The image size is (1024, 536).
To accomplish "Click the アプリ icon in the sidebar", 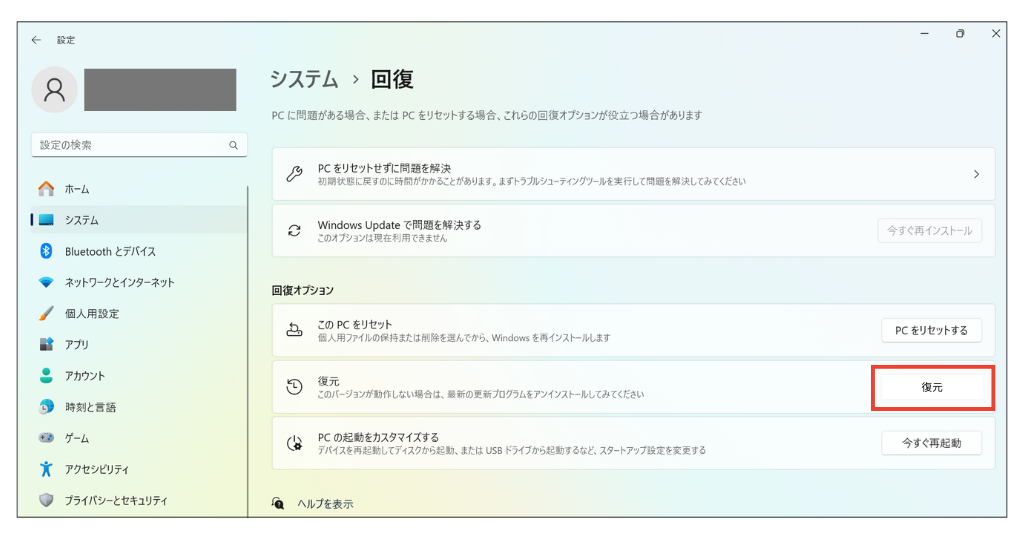I will [46, 344].
